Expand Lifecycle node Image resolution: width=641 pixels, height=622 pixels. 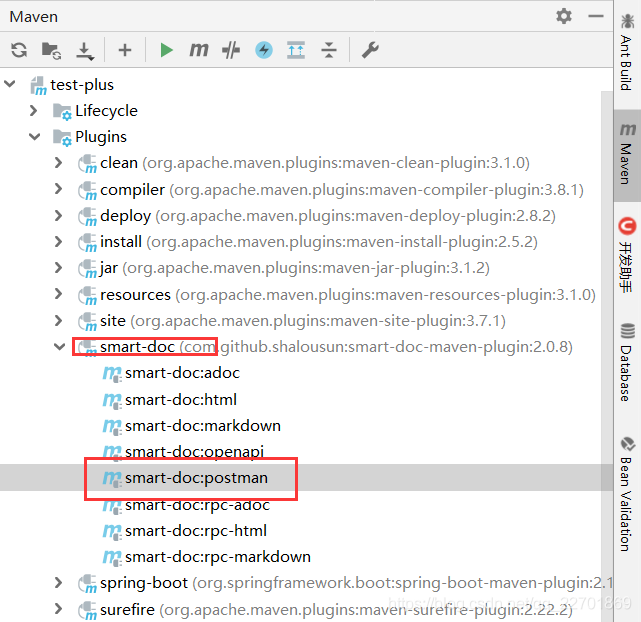point(34,110)
